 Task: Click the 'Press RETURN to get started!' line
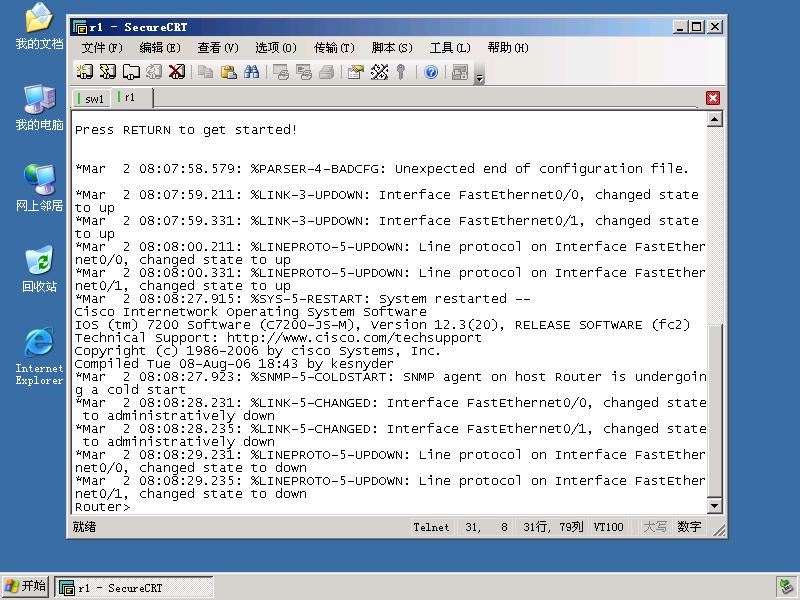[x=186, y=130]
